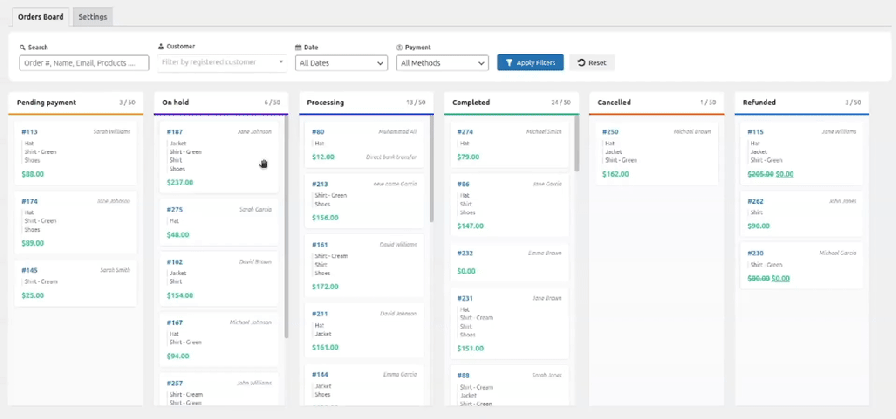Click the coin icon beside the Payment label

tap(399, 47)
